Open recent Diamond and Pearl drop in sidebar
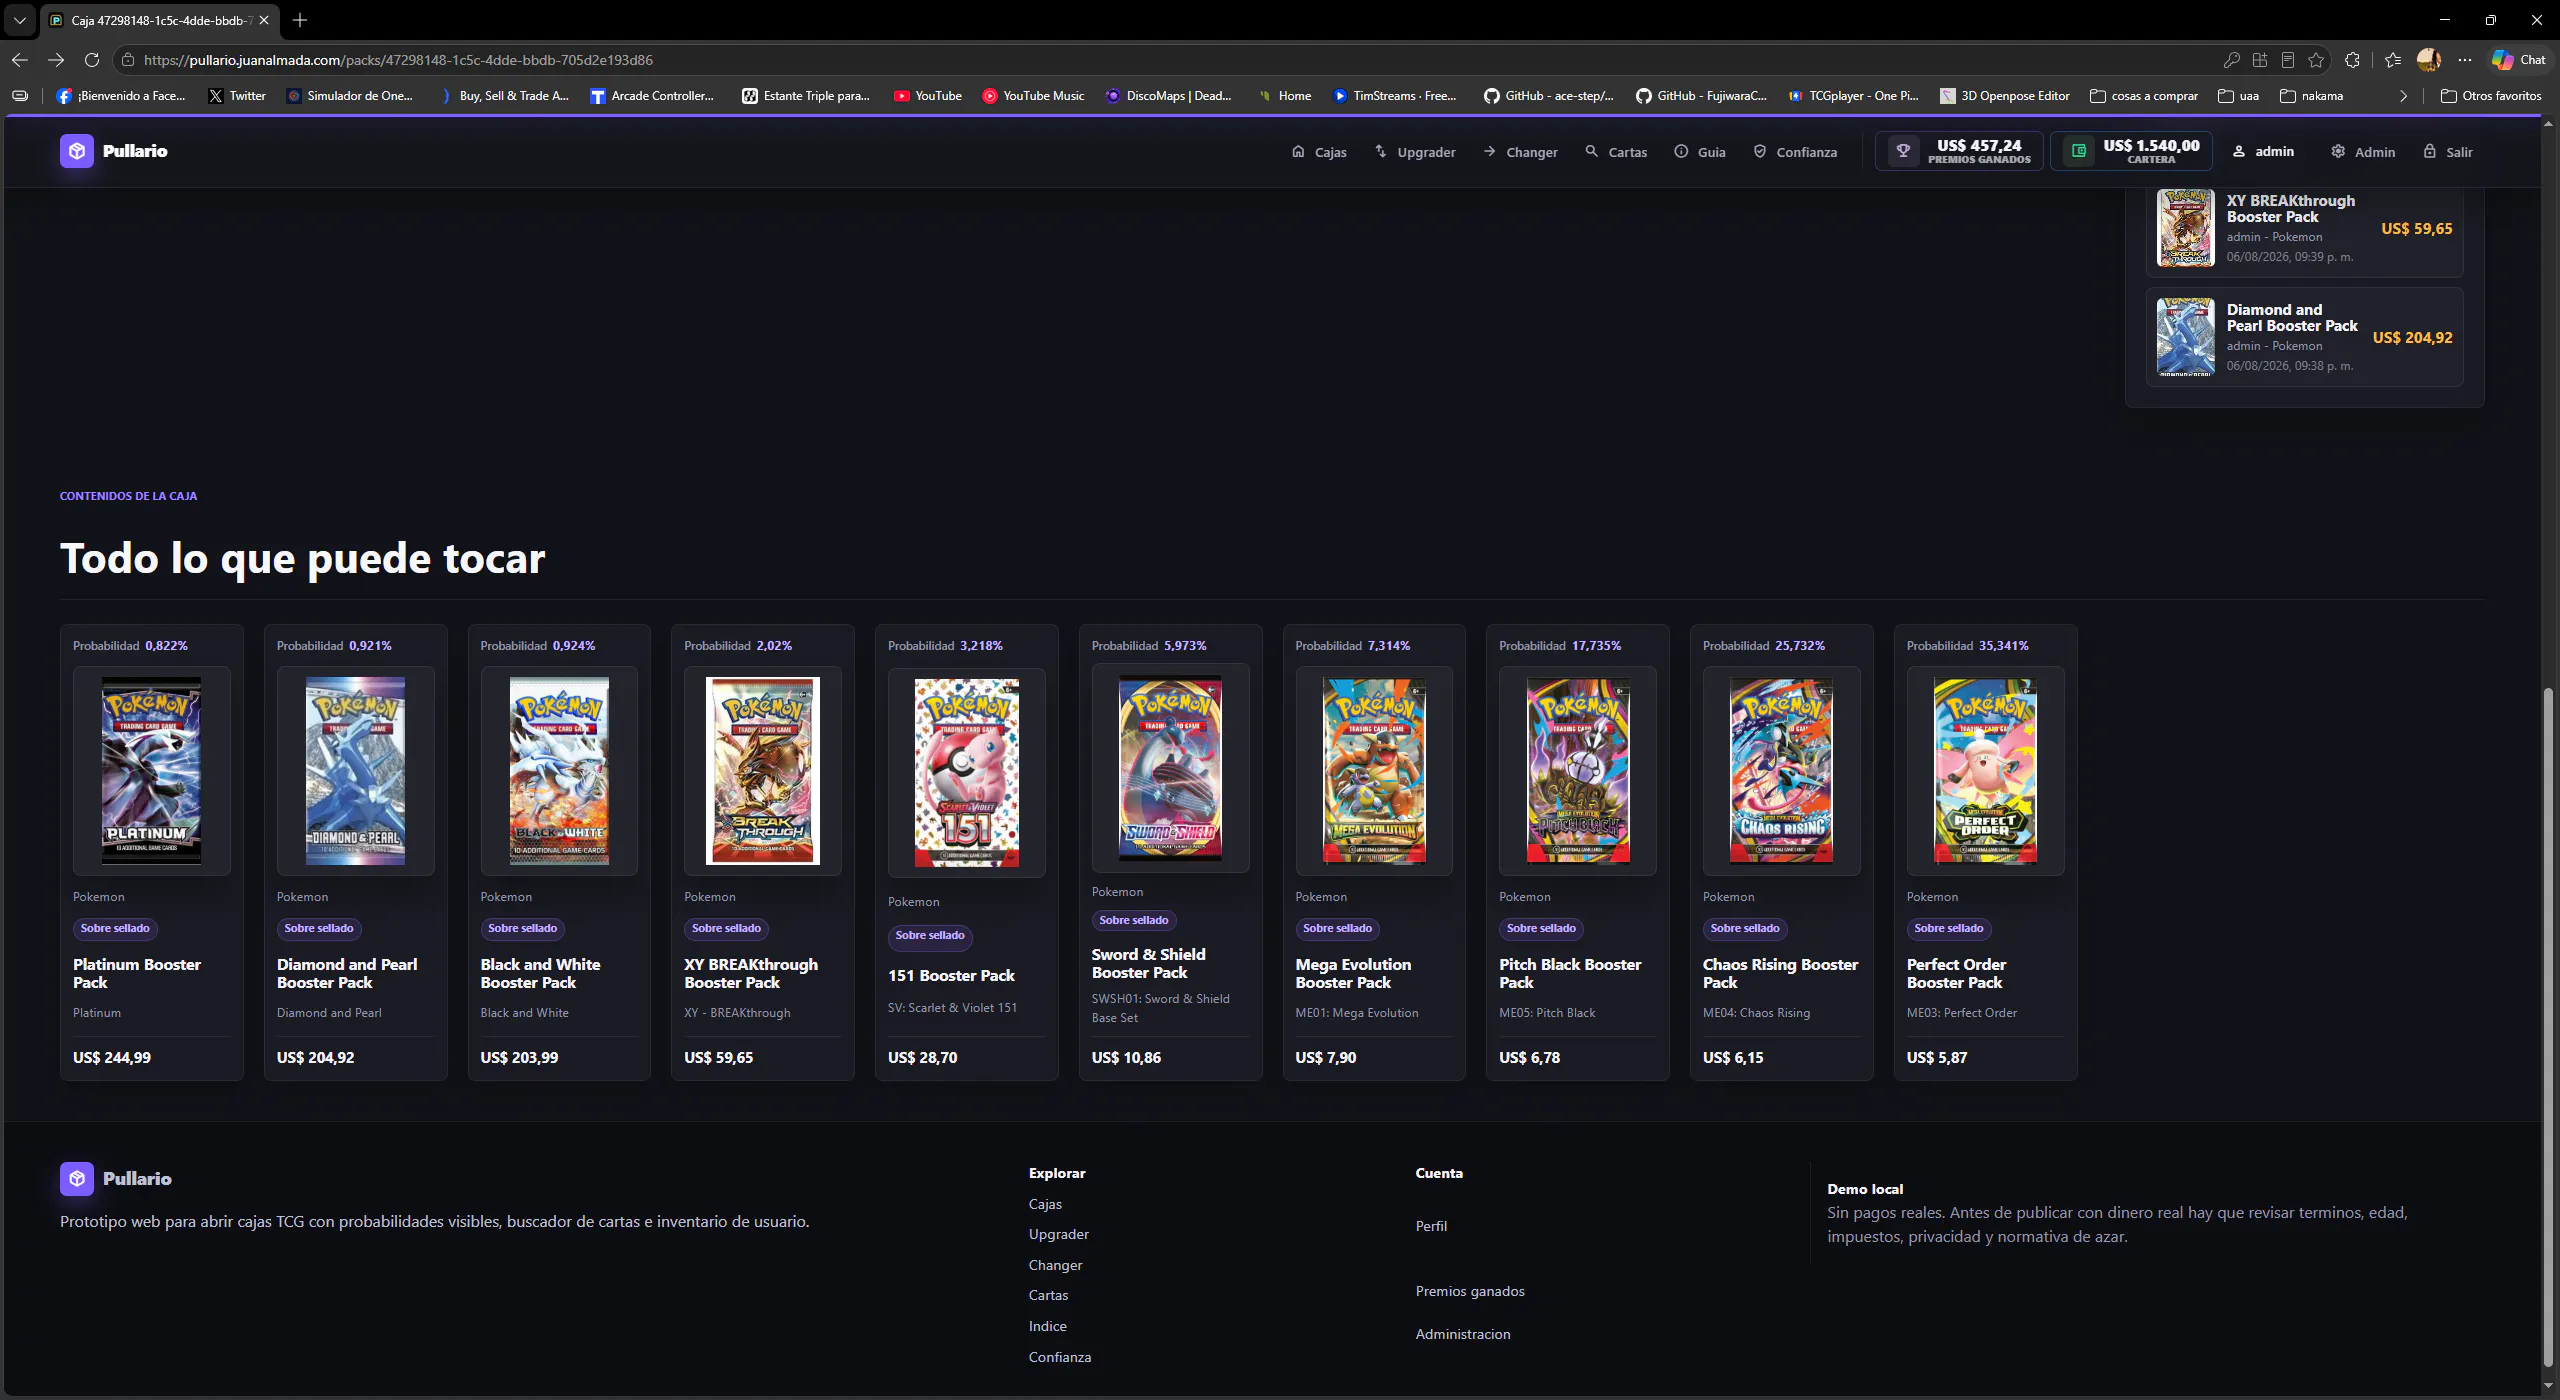The height and width of the screenshot is (1400, 2560). (2304, 337)
